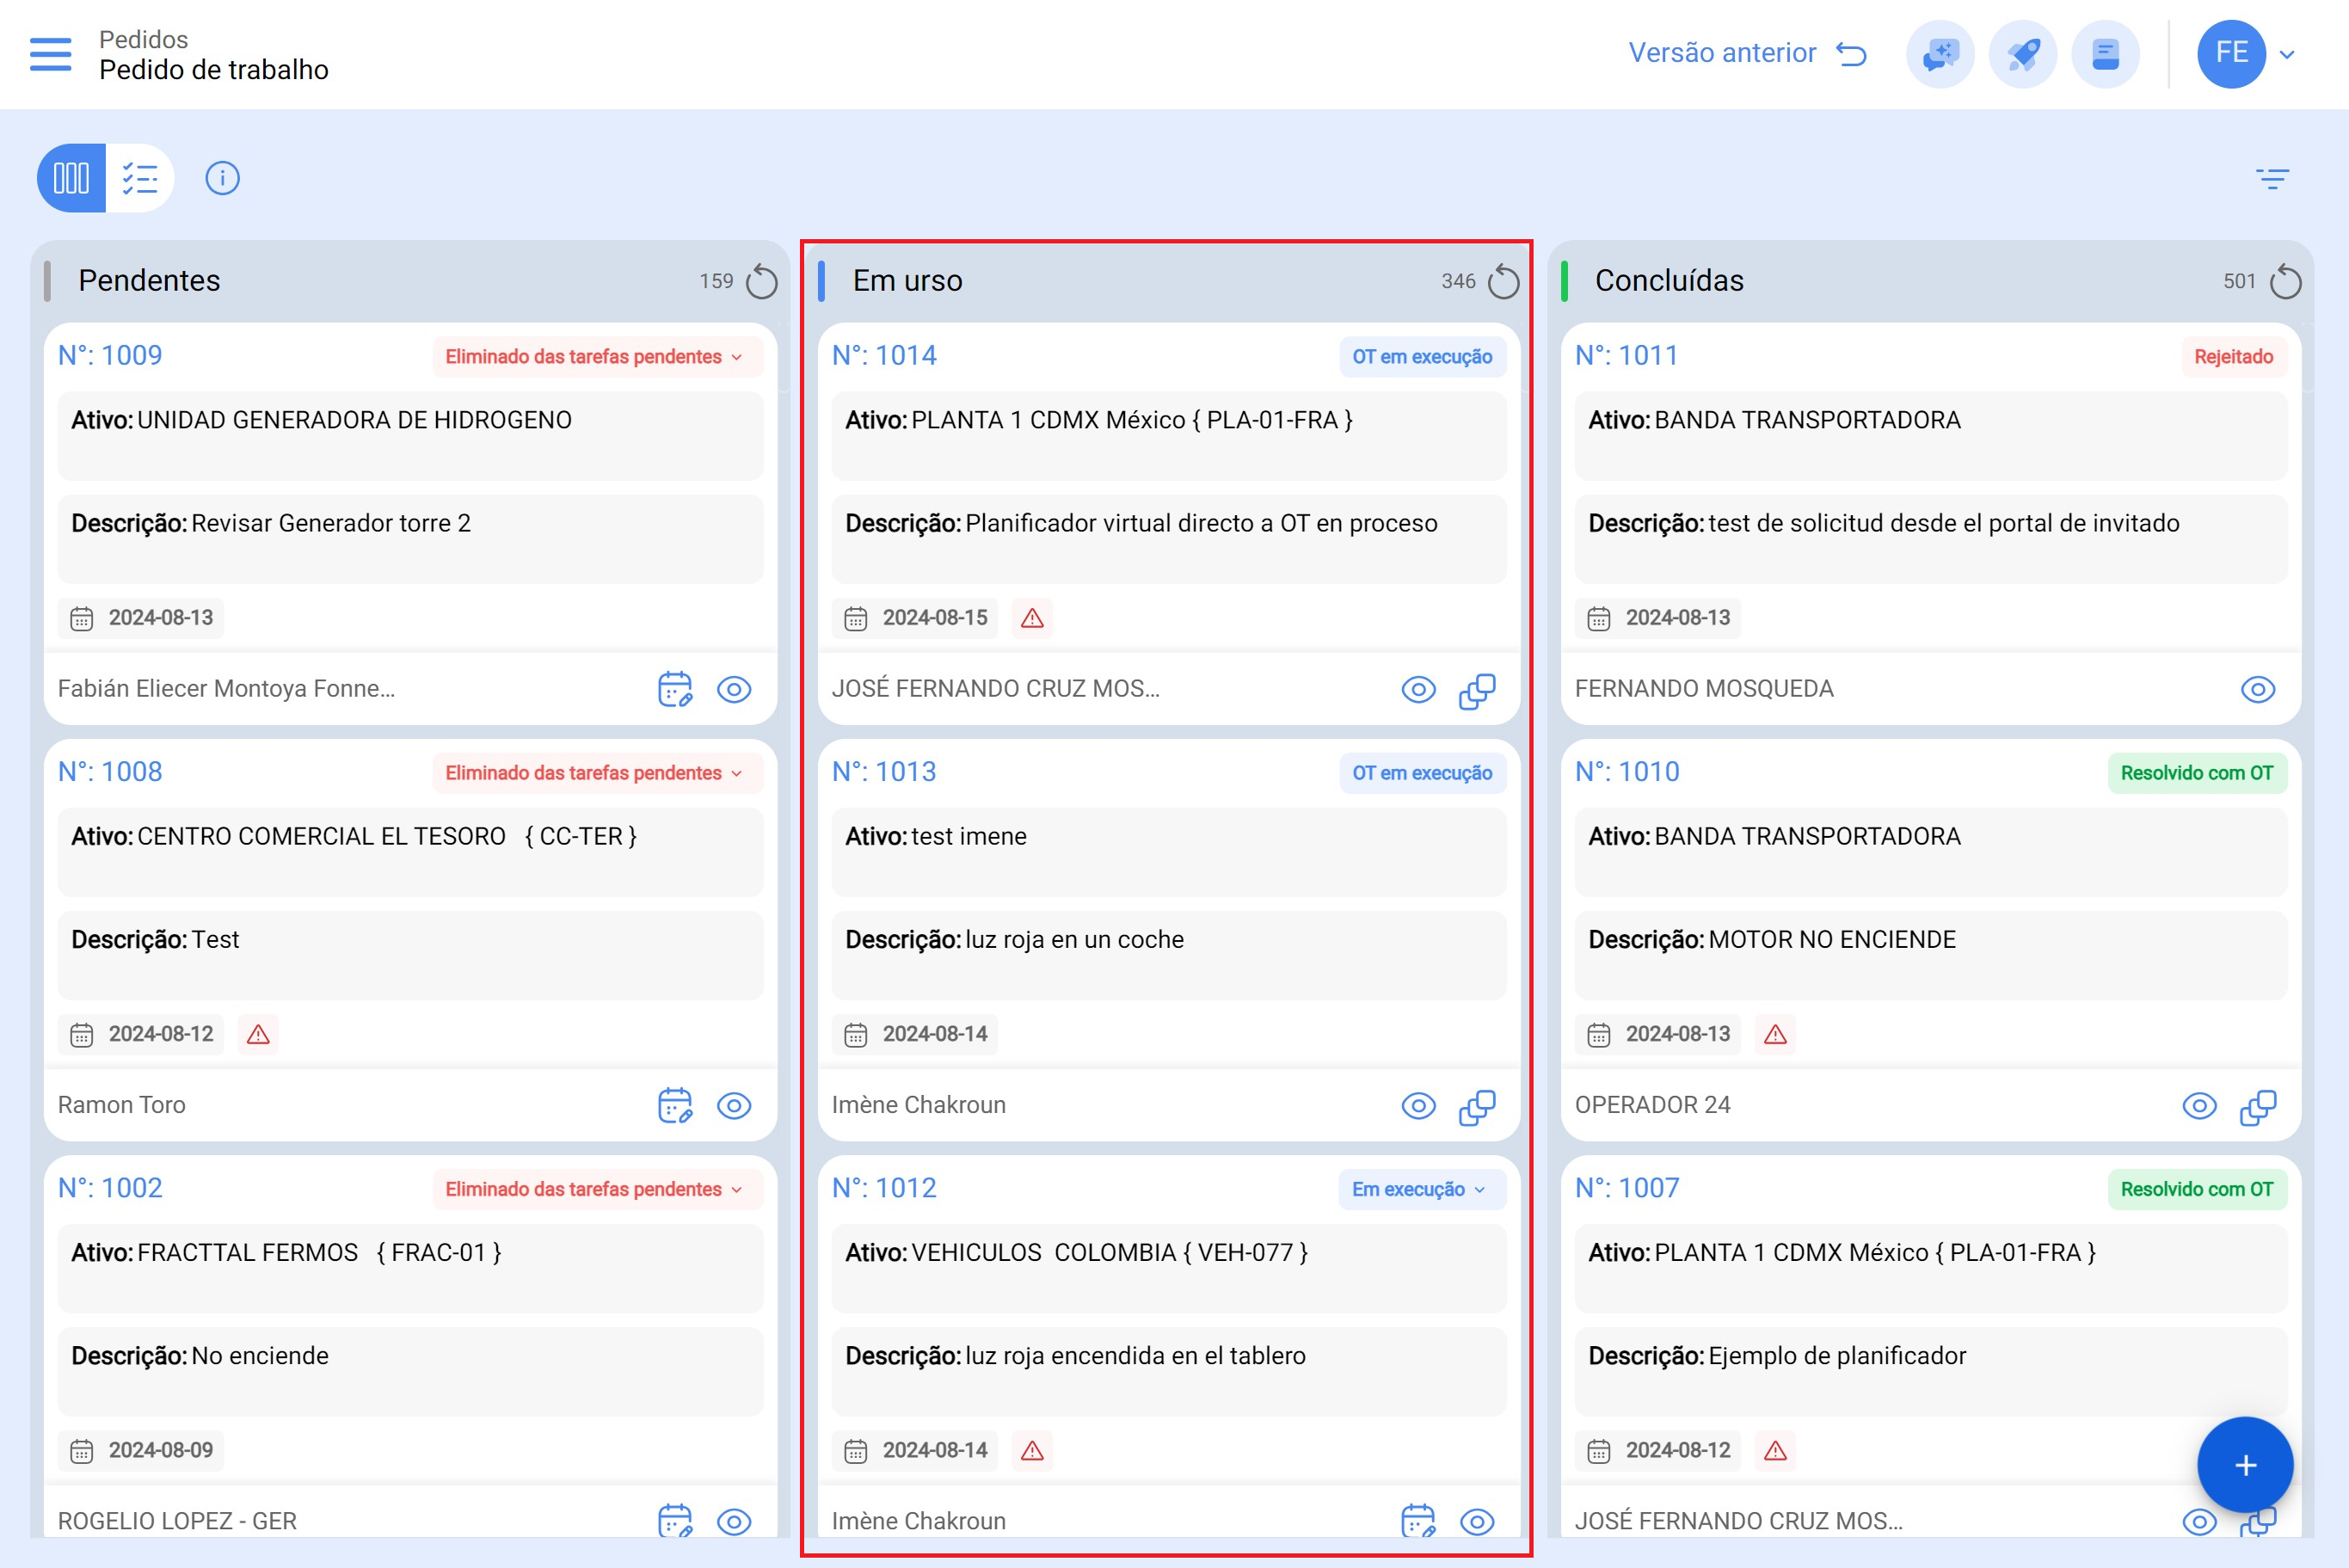Add a new work request with plus button
2349x1568 pixels.
pos(2245,1465)
